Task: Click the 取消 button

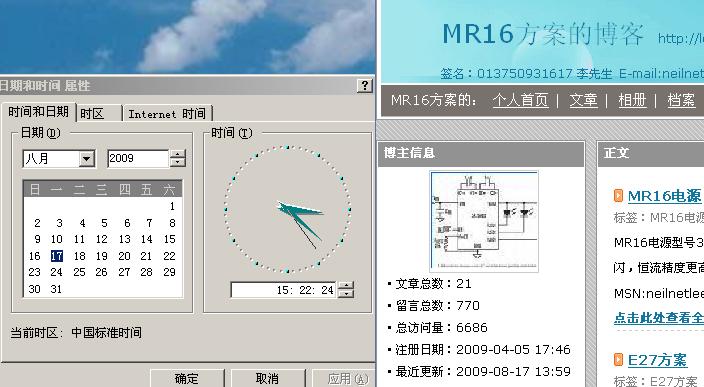Action: coord(268,378)
